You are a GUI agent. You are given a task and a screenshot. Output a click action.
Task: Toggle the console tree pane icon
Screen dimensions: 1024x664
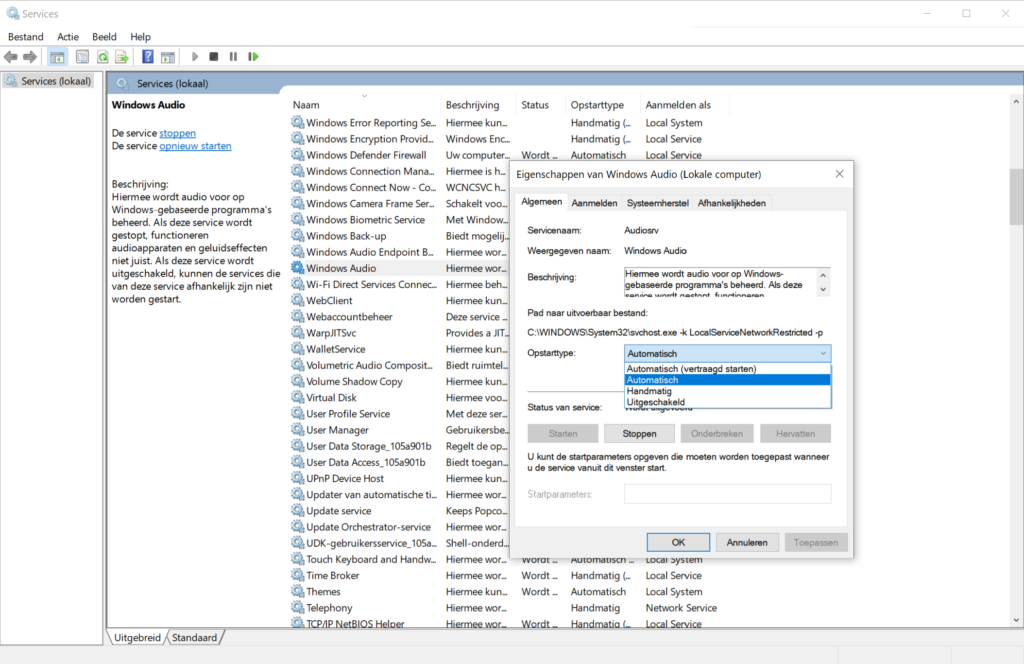pos(57,57)
